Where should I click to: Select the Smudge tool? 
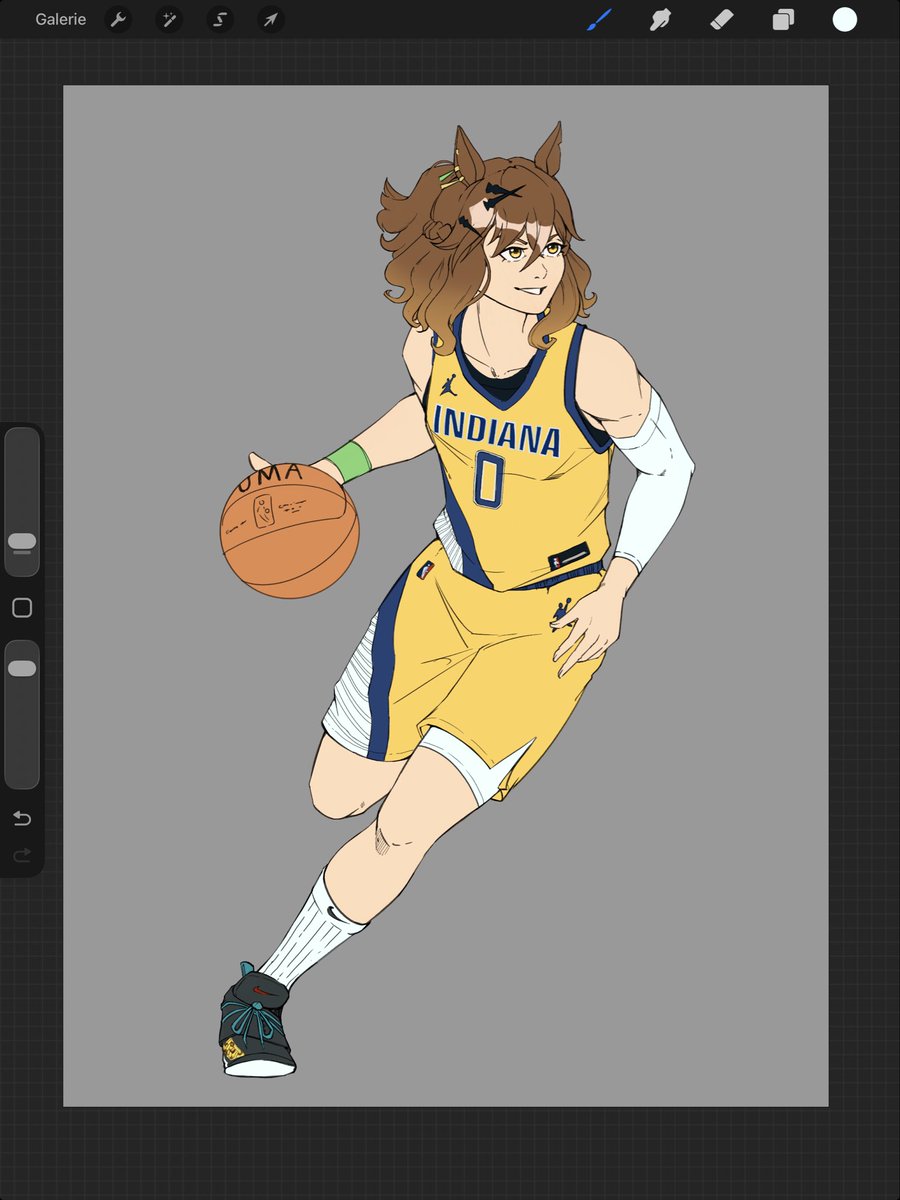tap(660, 19)
